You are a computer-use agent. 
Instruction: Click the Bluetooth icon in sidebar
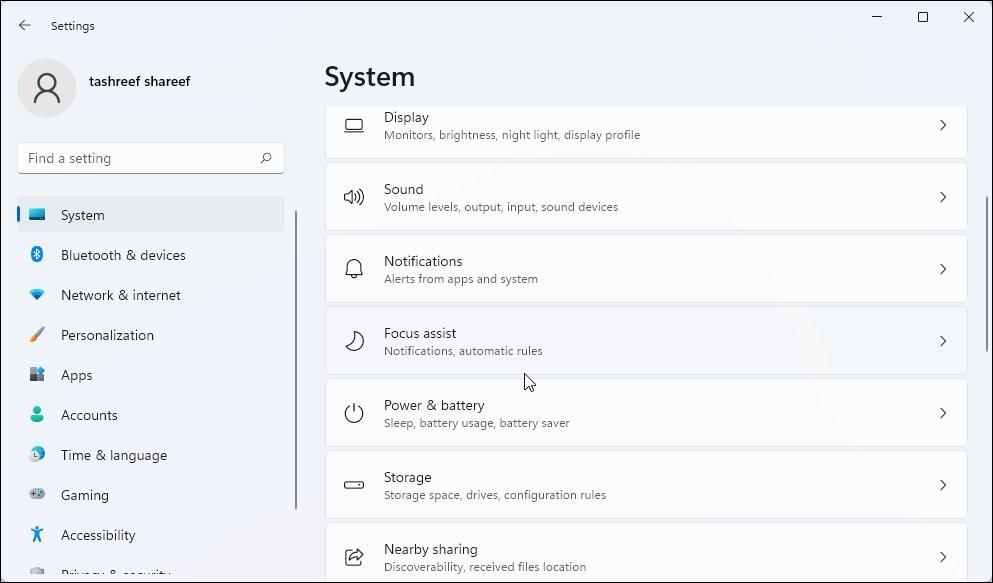pyautogui.click(x=37, y=254)
